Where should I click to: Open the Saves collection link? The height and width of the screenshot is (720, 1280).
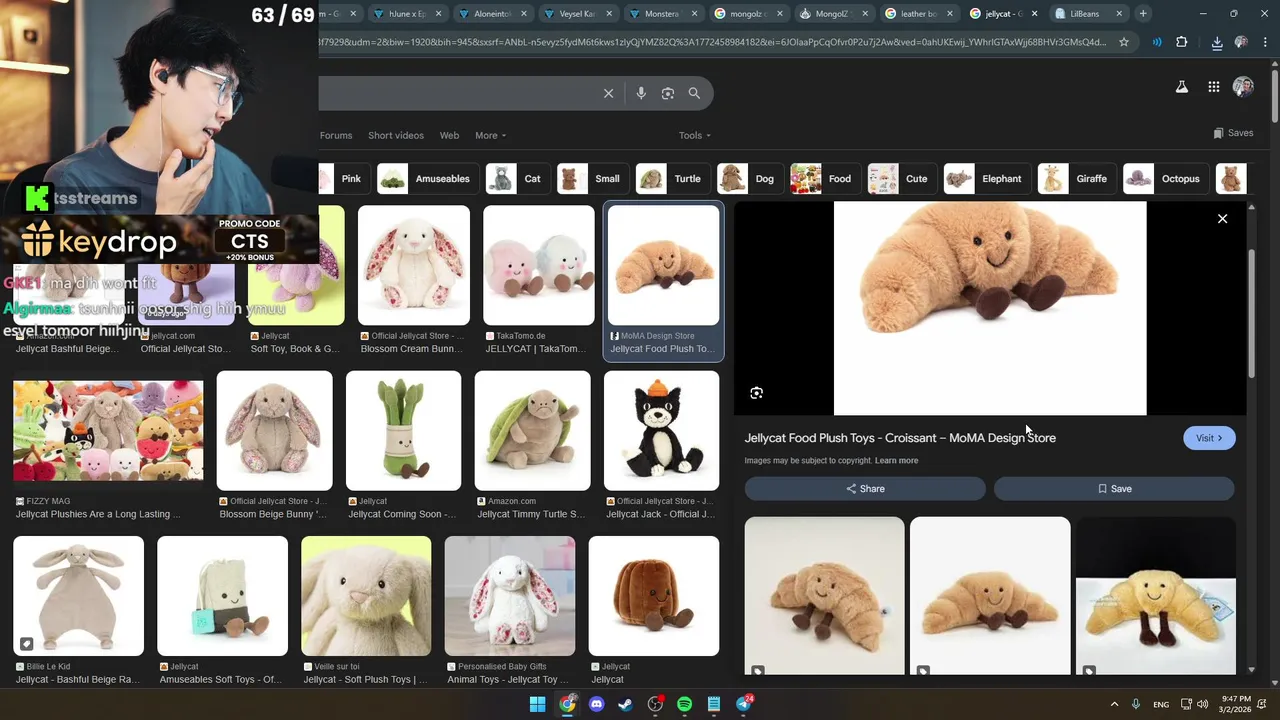click(x=1233, y=133)
